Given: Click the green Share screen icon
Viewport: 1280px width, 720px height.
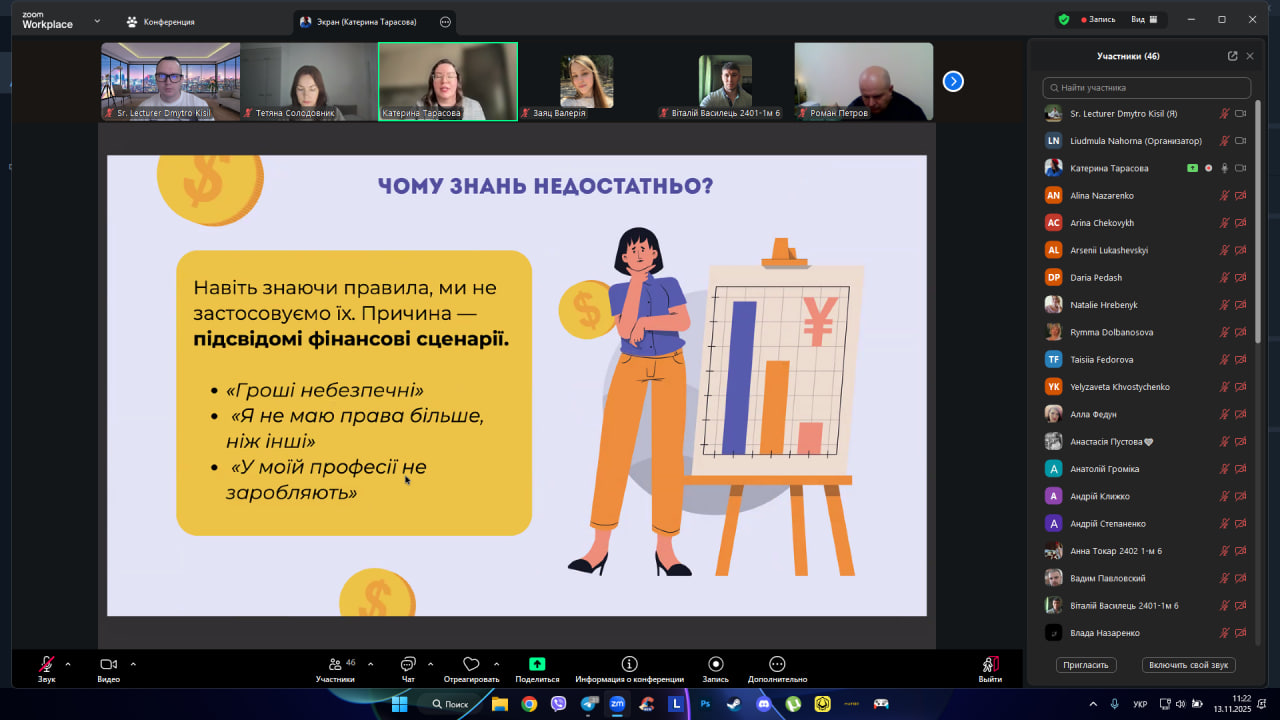Looking at the screenshot, I should [537, 664].
